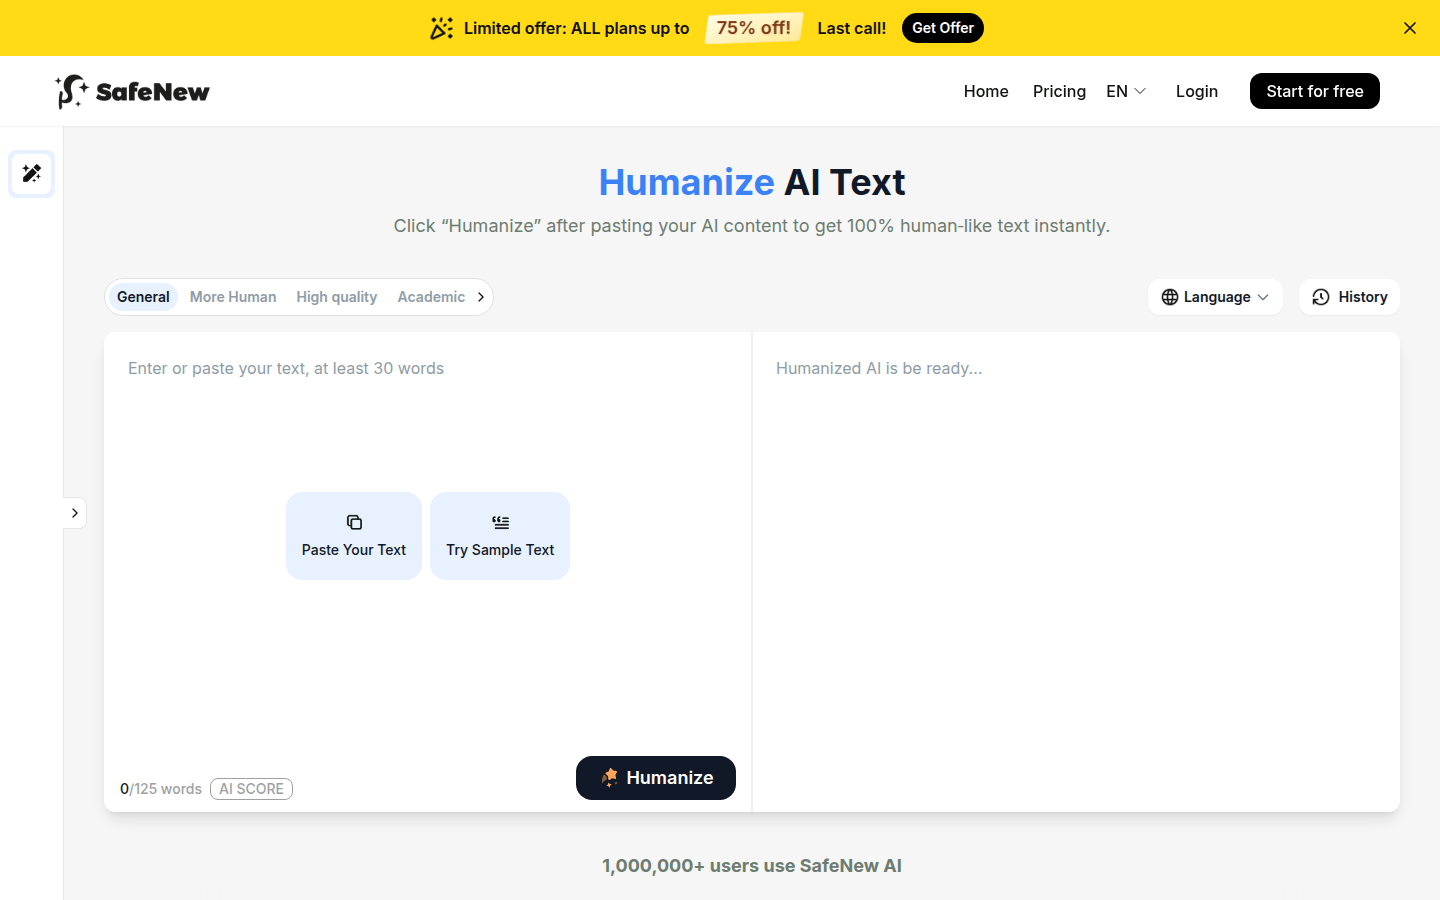Screen dimensions: 1440x900
Task: Select the General mode tab
Action: [143, 297]
